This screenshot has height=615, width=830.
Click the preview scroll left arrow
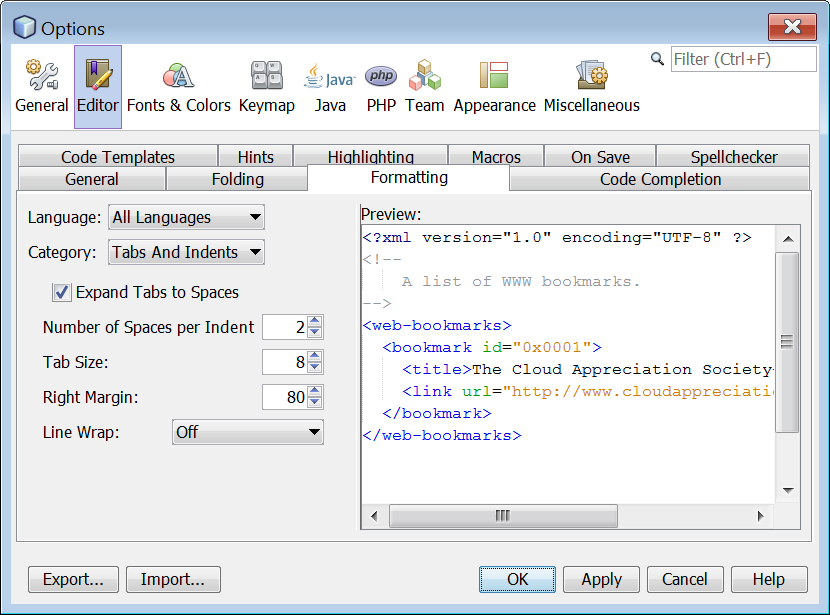[374, 516]
